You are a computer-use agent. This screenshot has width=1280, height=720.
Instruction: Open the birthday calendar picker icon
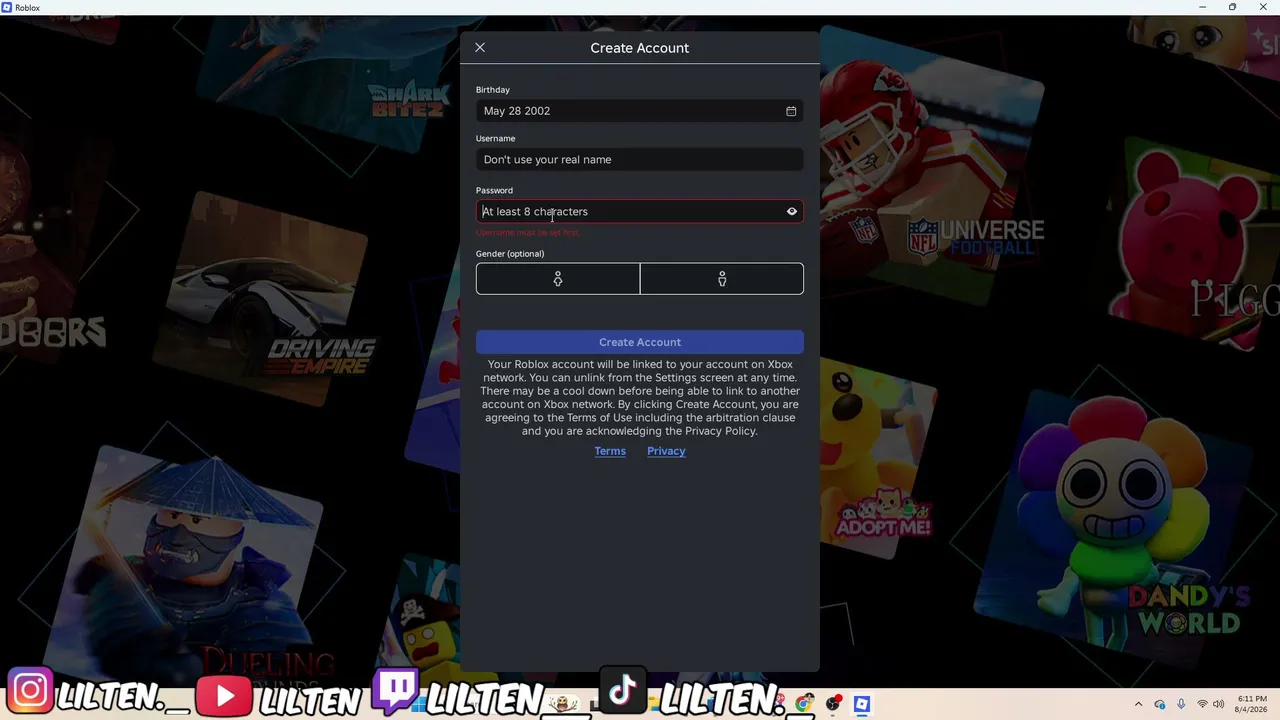(x=791, y=111)
